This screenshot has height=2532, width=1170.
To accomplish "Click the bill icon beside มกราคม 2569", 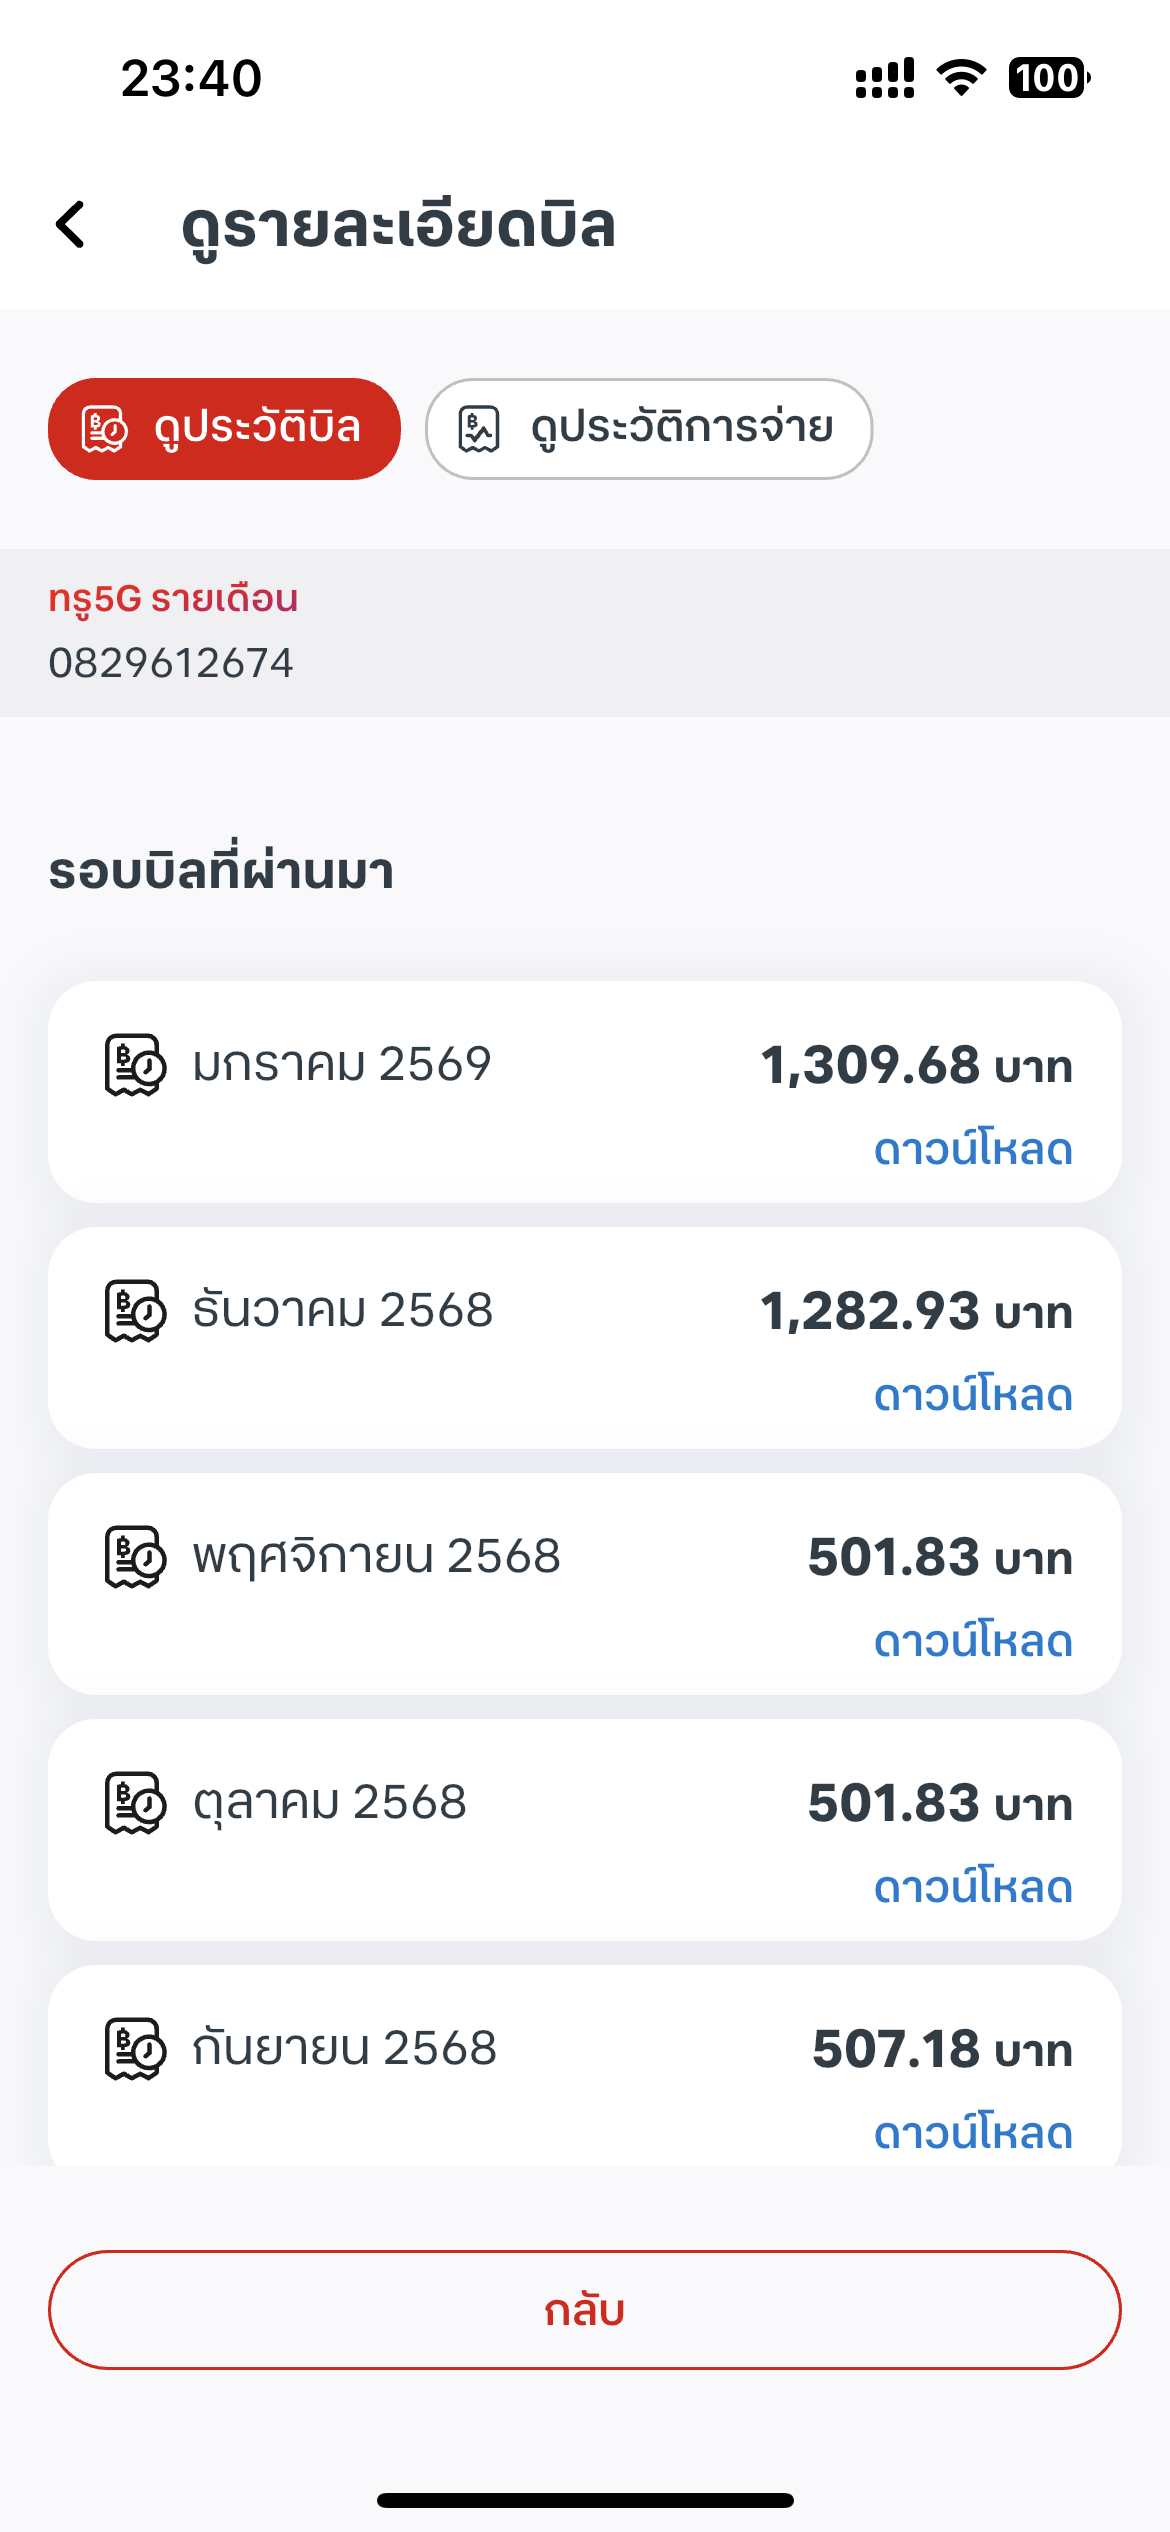I will (135, 1065).
